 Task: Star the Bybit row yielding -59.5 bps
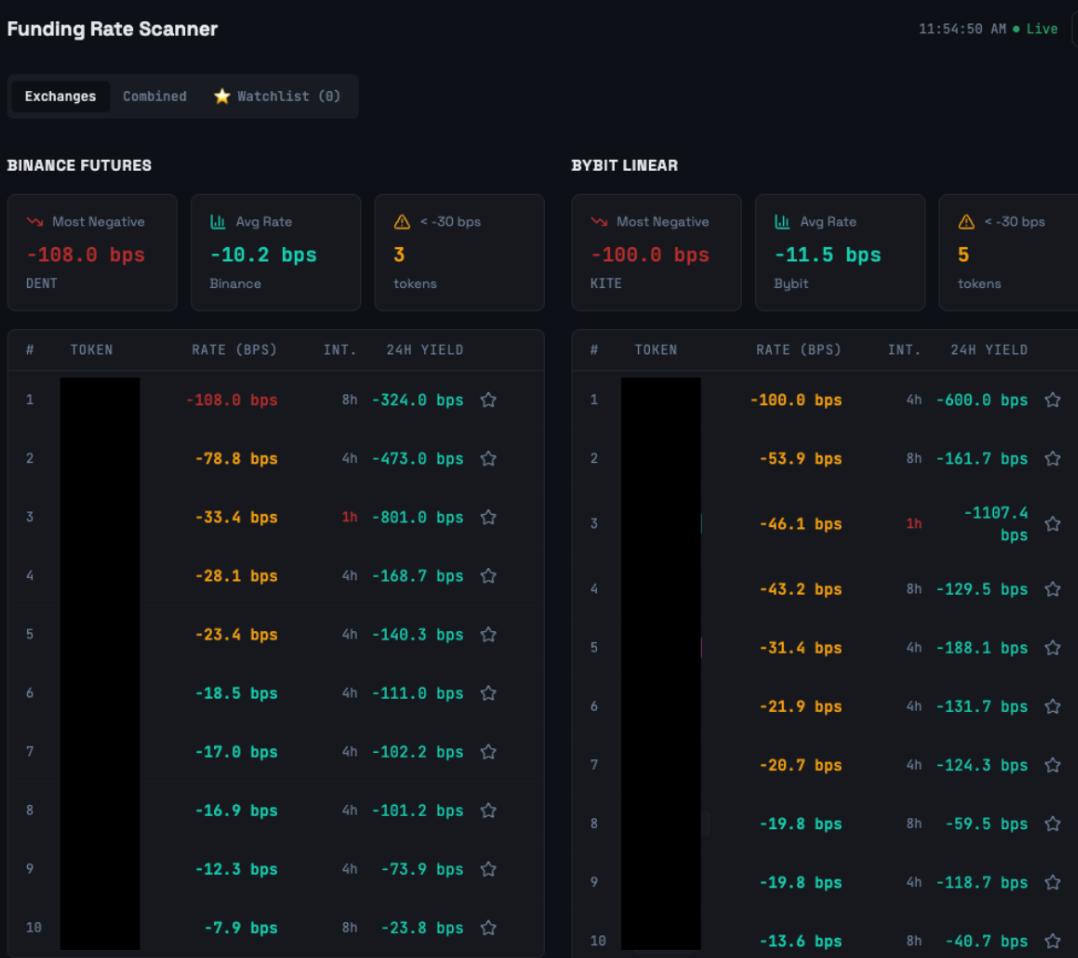(1053, 824)
